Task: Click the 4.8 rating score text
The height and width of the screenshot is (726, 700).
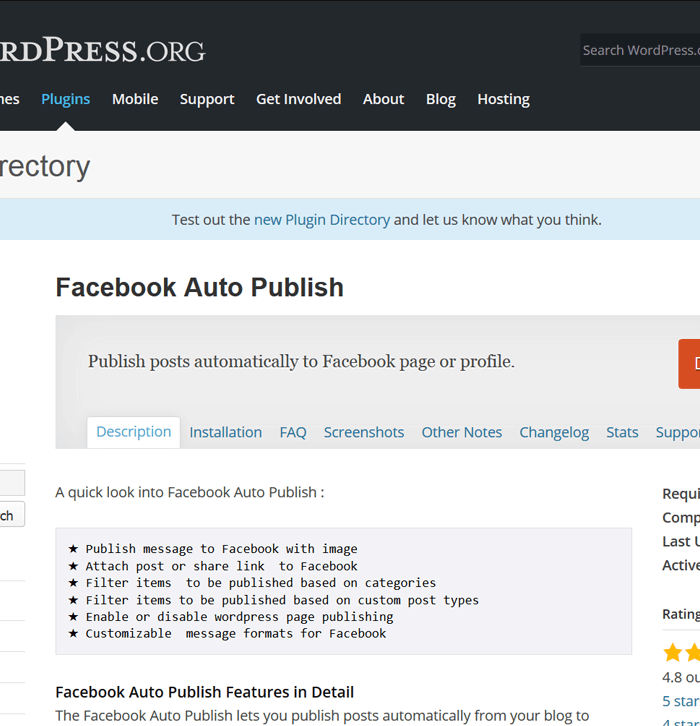Action: [x=681, y=677]
